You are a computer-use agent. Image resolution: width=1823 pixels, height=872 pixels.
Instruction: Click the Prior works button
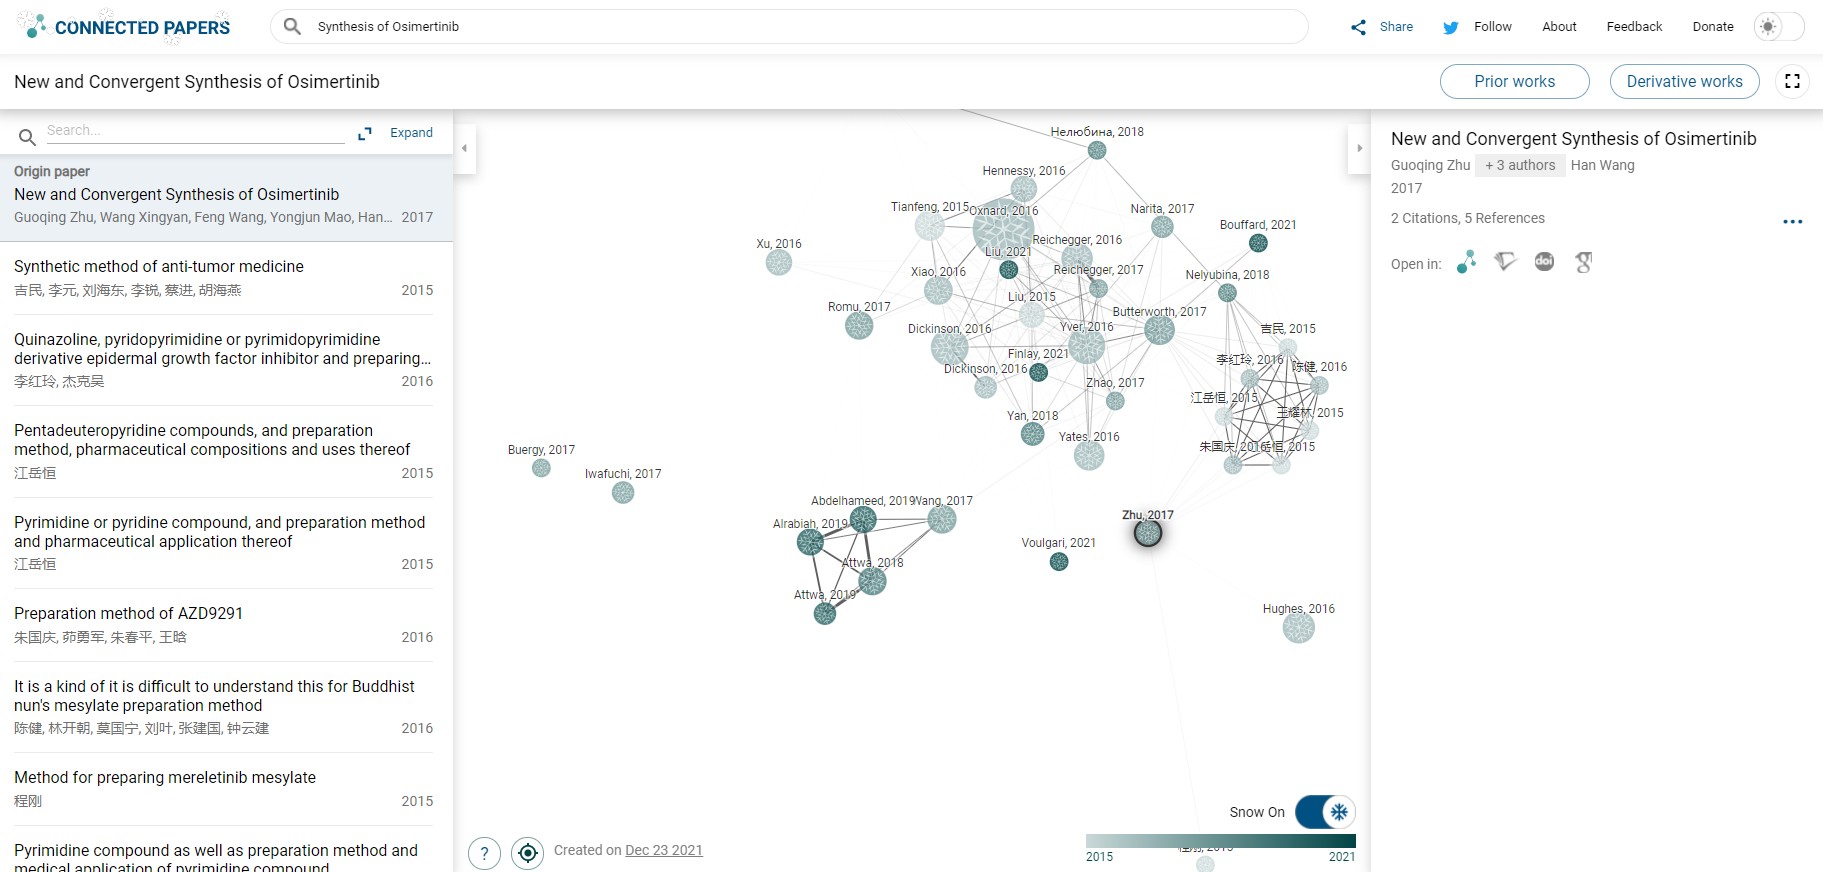click(x=1514, y=82)
